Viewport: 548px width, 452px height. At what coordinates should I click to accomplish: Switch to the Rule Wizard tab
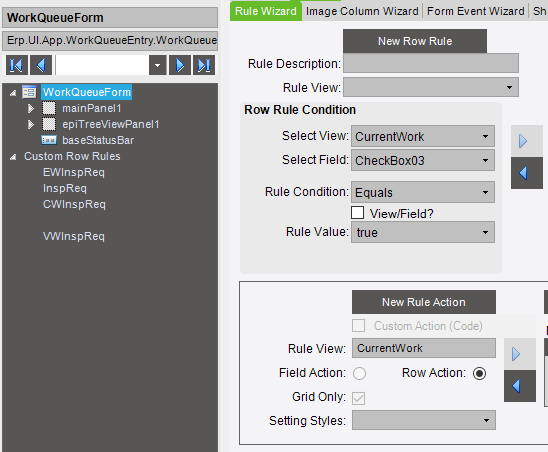(266, 11)
